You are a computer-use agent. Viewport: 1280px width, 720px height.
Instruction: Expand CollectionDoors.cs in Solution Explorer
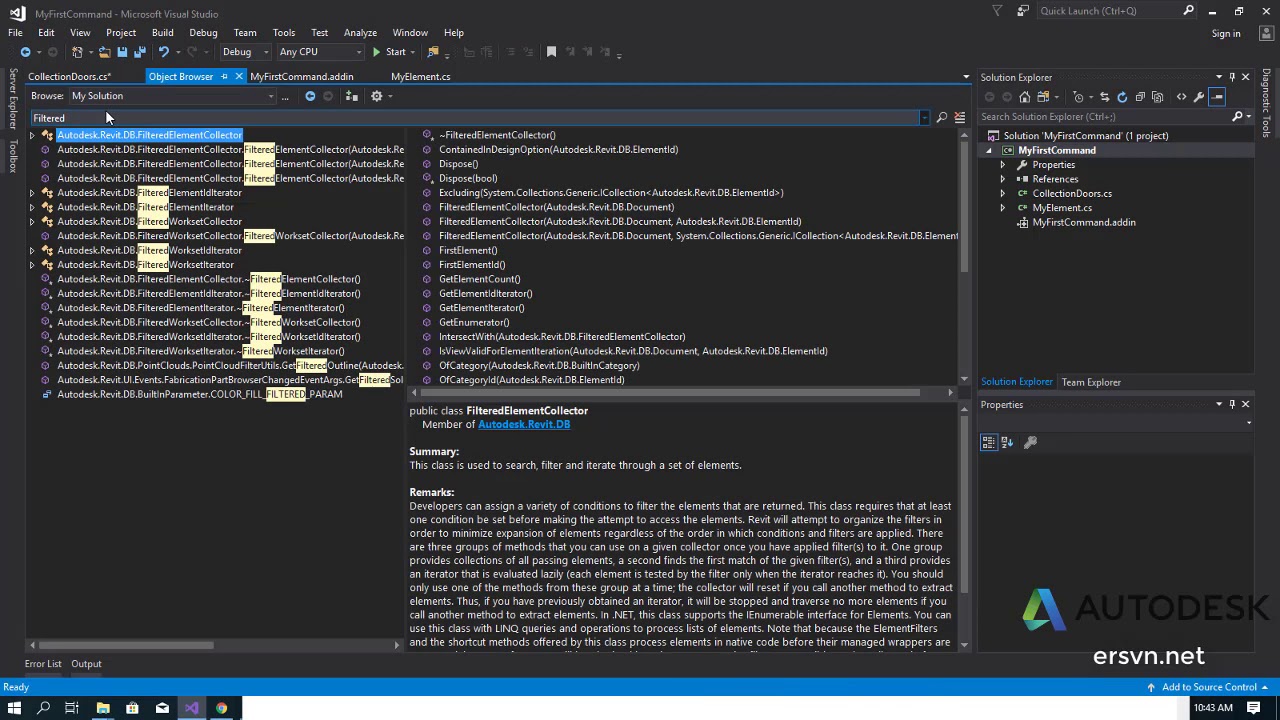click(1003, 194)
